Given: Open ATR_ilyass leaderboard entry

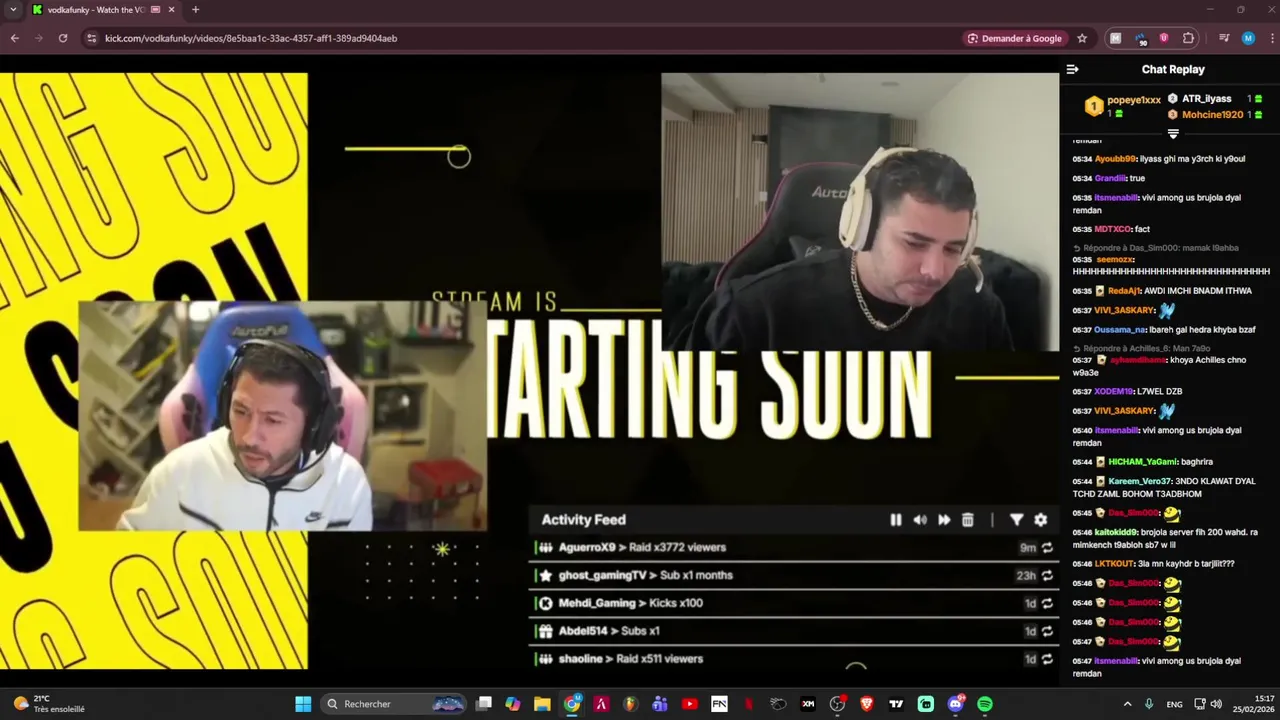Looking at the screenshot, I should 1215,99.
